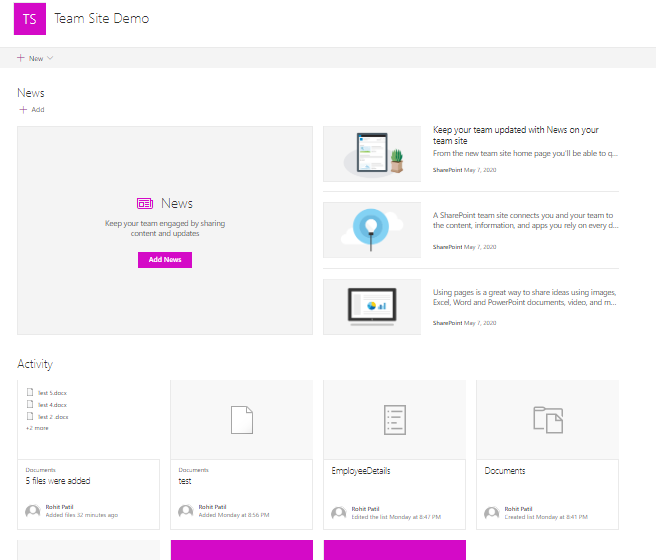Click 'Added files 32 minutes ago' text

click(82, 515)
